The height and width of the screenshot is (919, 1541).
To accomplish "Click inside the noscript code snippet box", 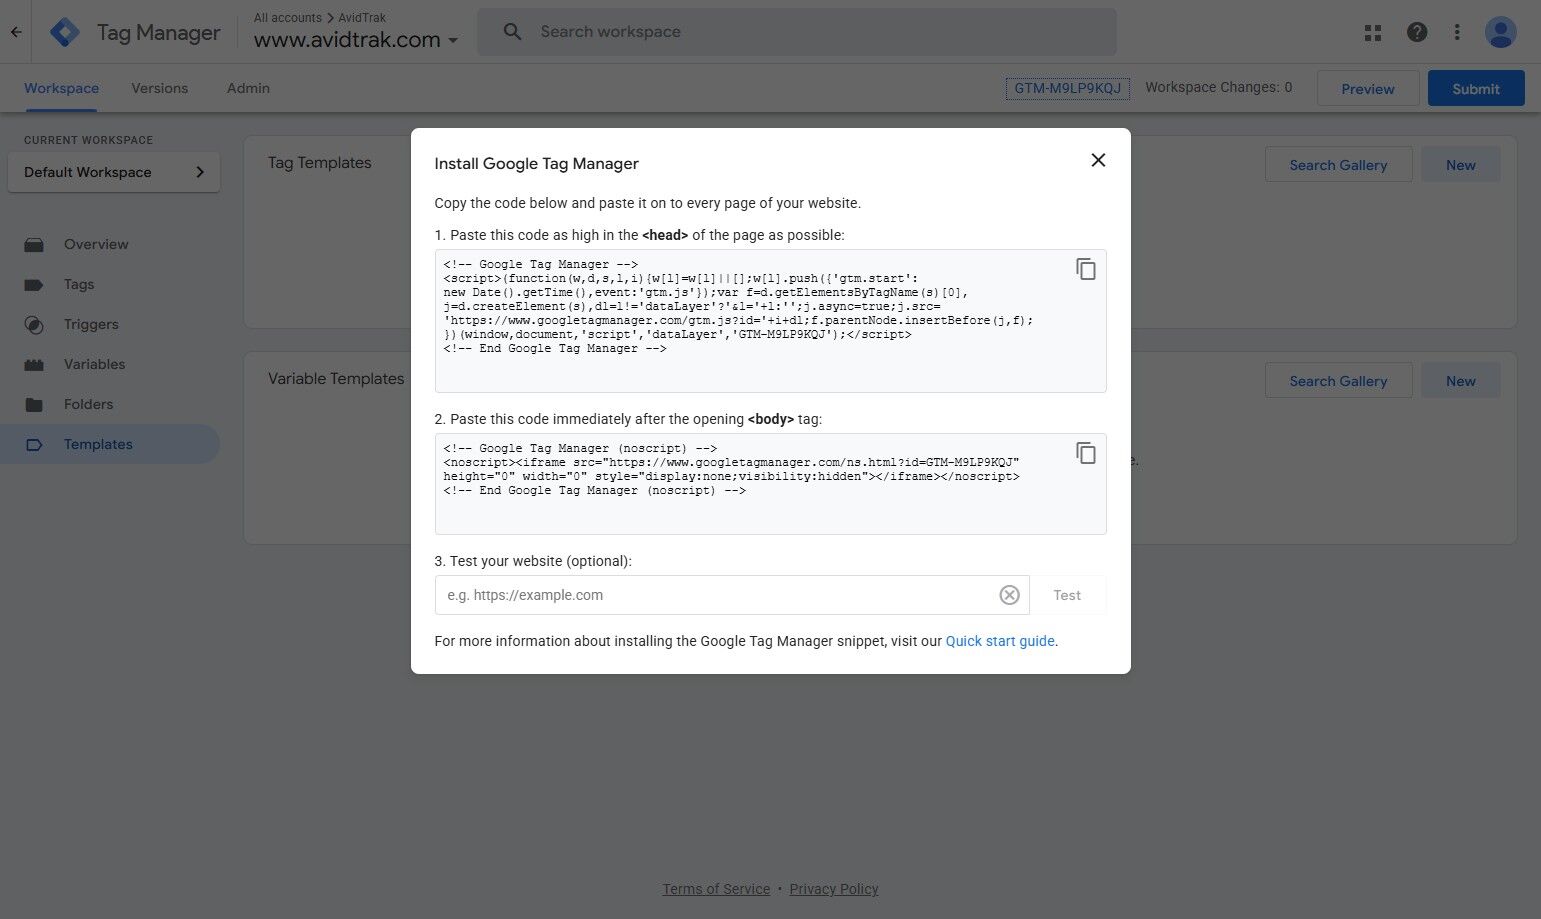I will tap(770, 484).
